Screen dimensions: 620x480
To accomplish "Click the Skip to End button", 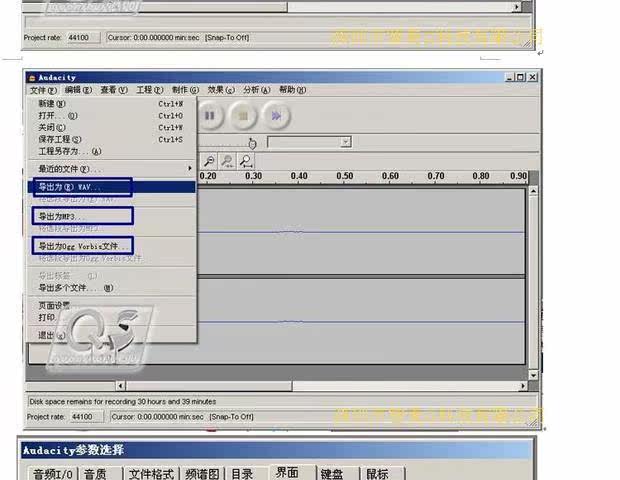I will 276,116.
